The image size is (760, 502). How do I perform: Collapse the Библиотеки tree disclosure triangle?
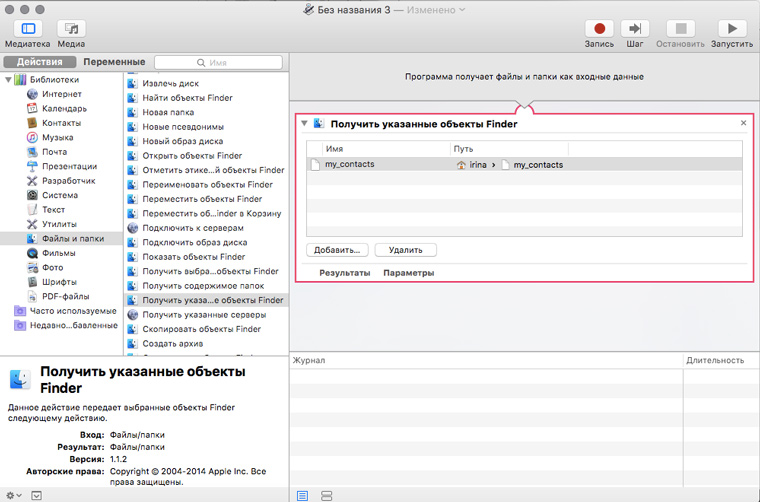coord(8,80)
